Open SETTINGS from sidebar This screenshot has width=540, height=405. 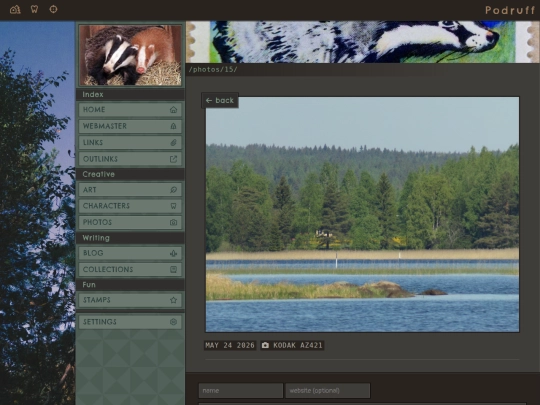click(x=130, y=322)
